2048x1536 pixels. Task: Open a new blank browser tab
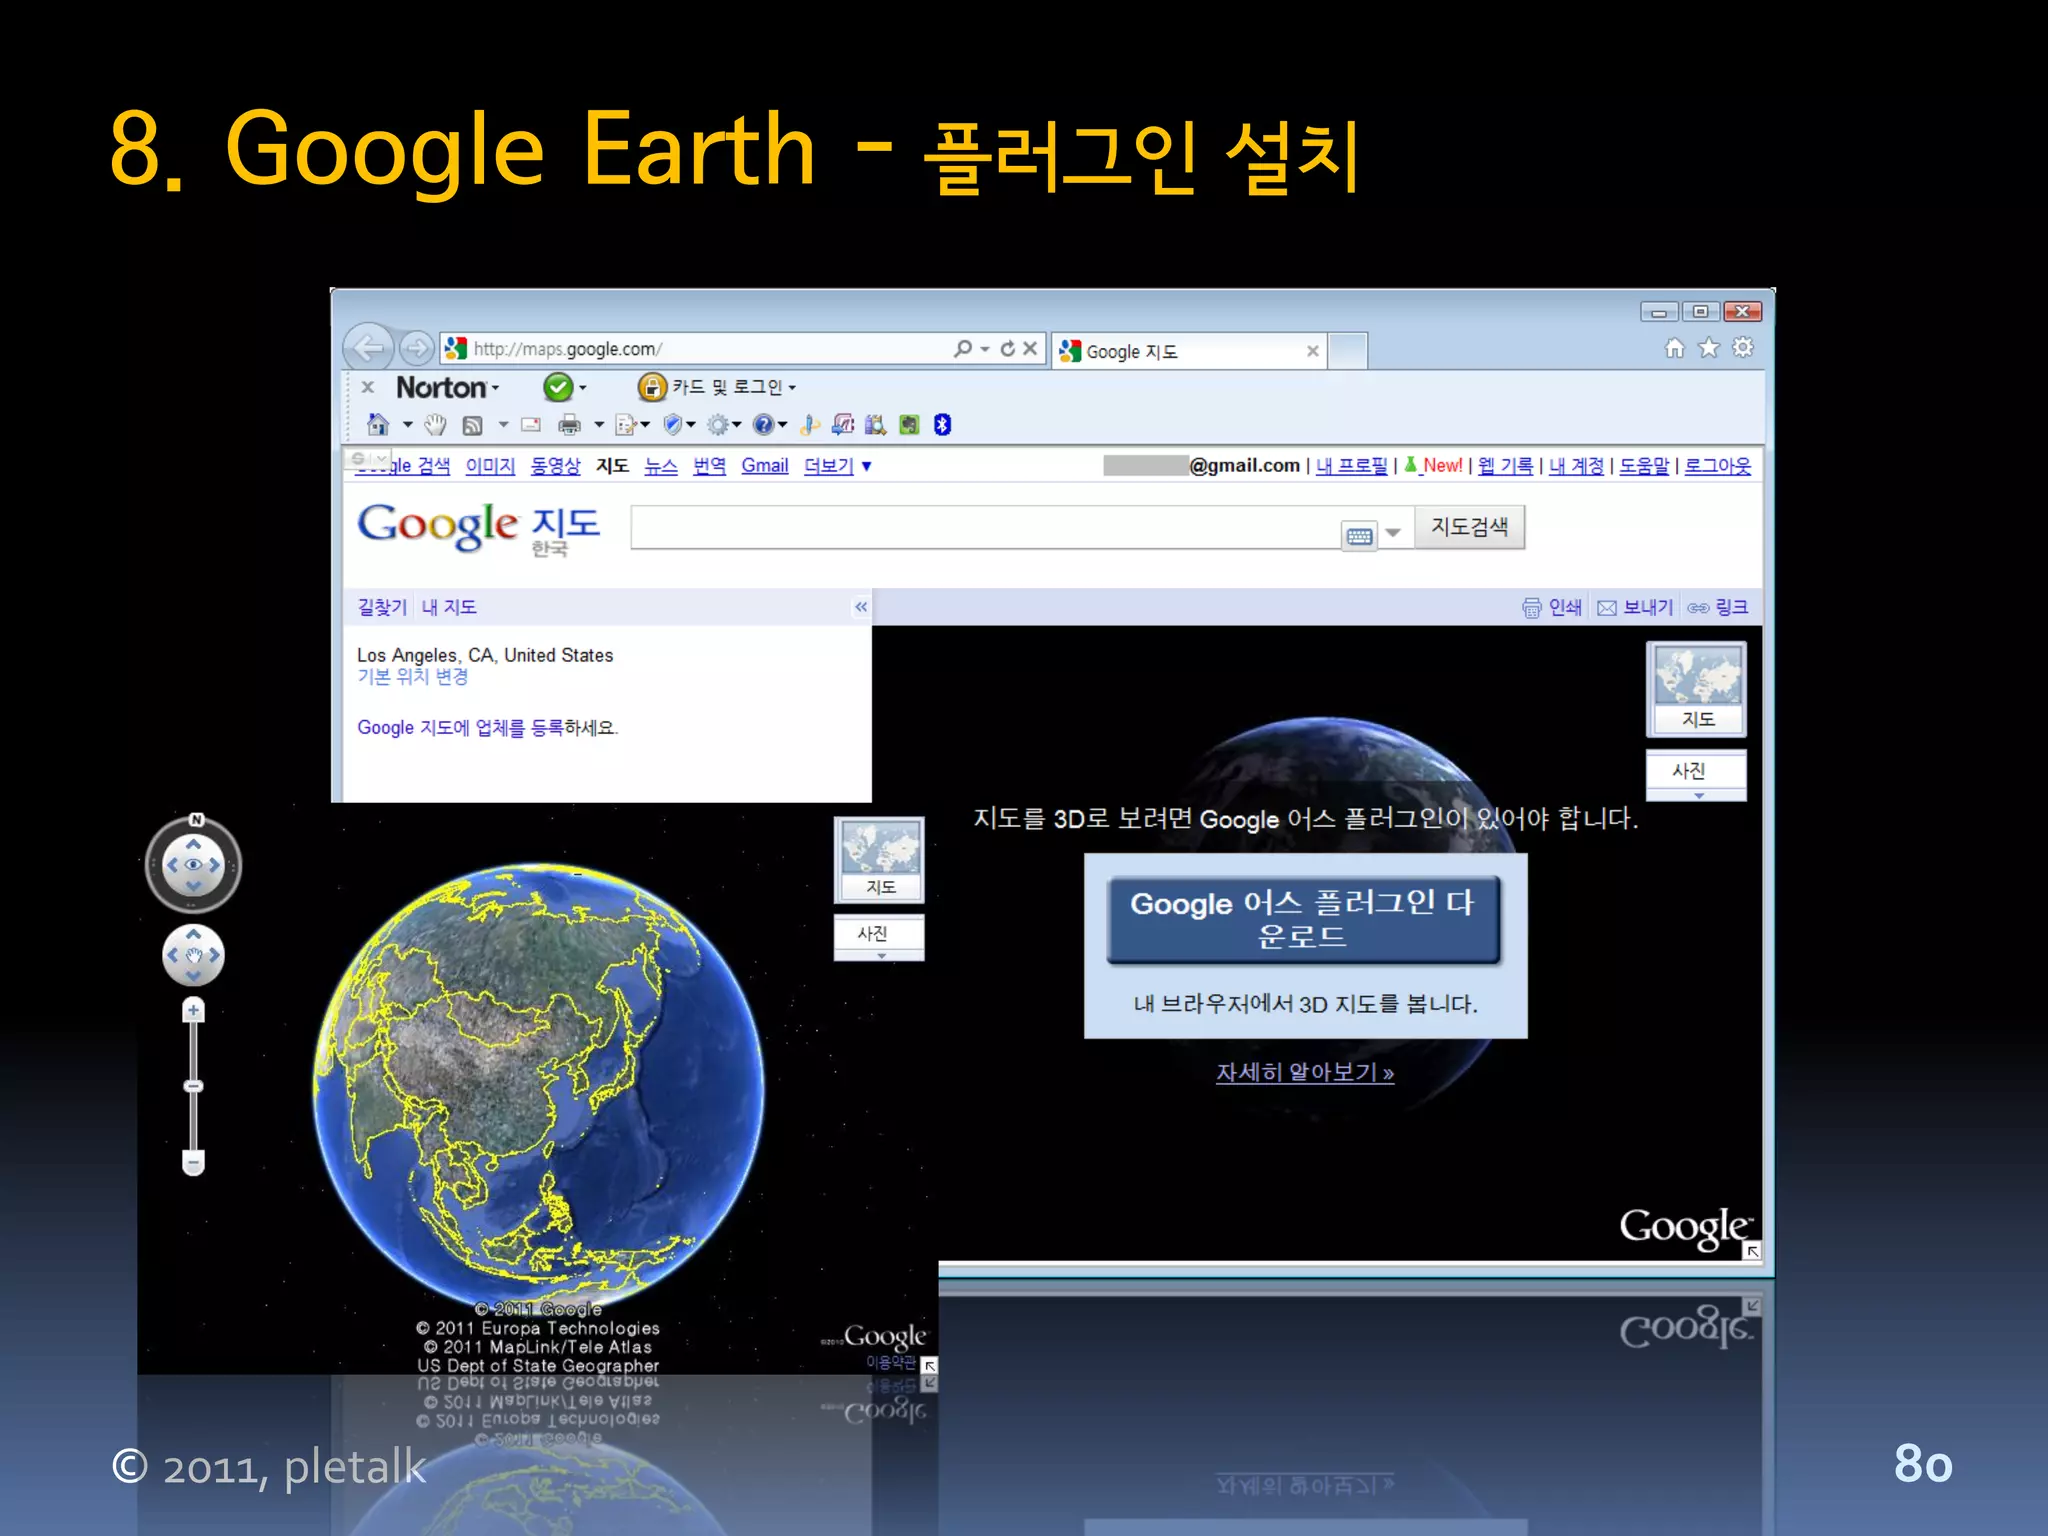[x=1348, y=352]
